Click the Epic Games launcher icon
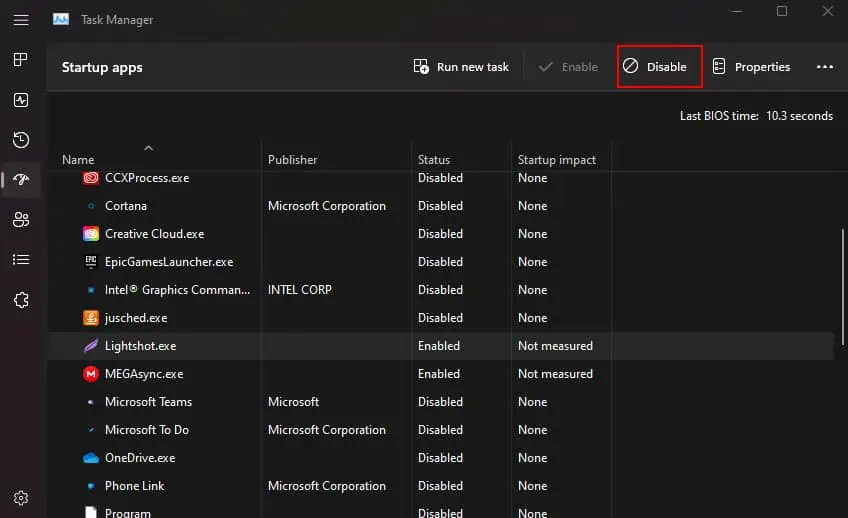848x518 pixels. click(91, 262)
